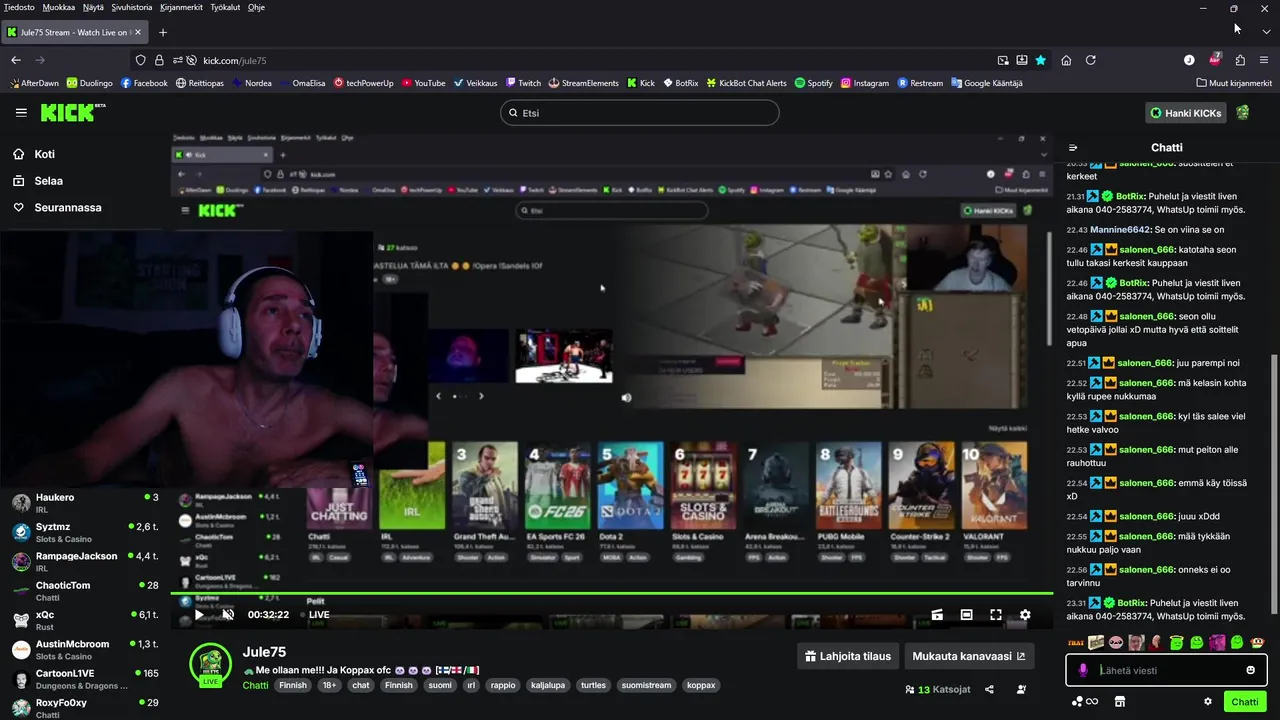The height and width of the screenshot is (720, 1280).
Task: Click Lahjoita tilaus button
Action: coord(847,657)
